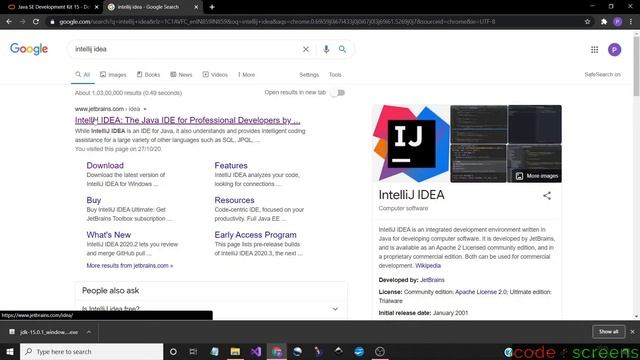Switch to the Books results tab
This screenshot has height=360, width=640.
148,75
